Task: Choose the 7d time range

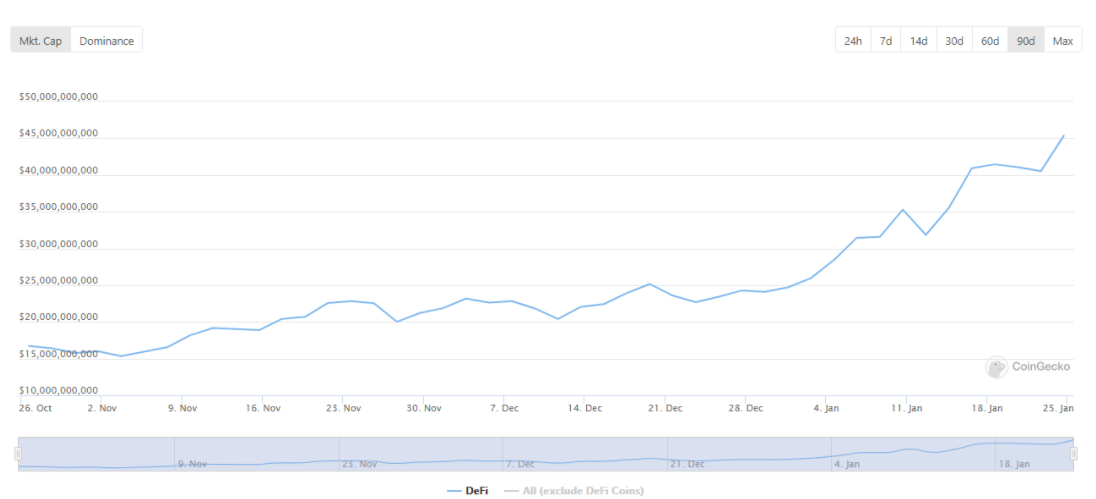Action: pos(885,41)
